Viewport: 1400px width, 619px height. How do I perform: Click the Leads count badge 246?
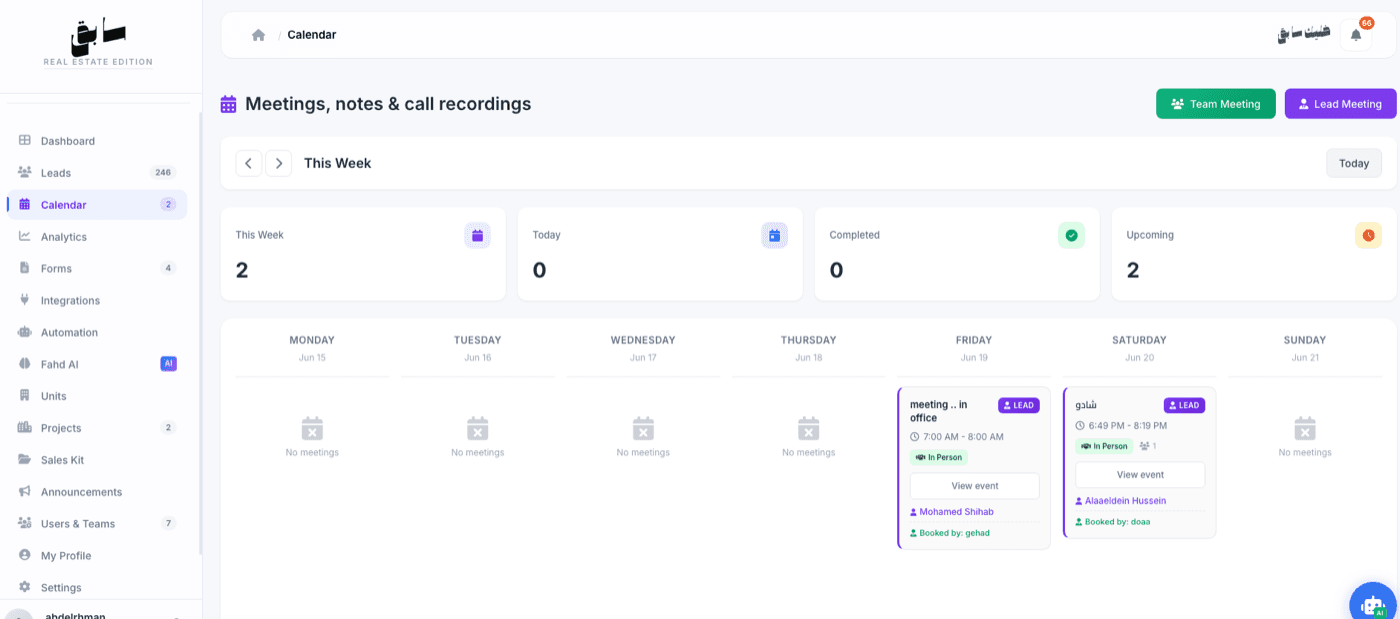tap(163, 172)
